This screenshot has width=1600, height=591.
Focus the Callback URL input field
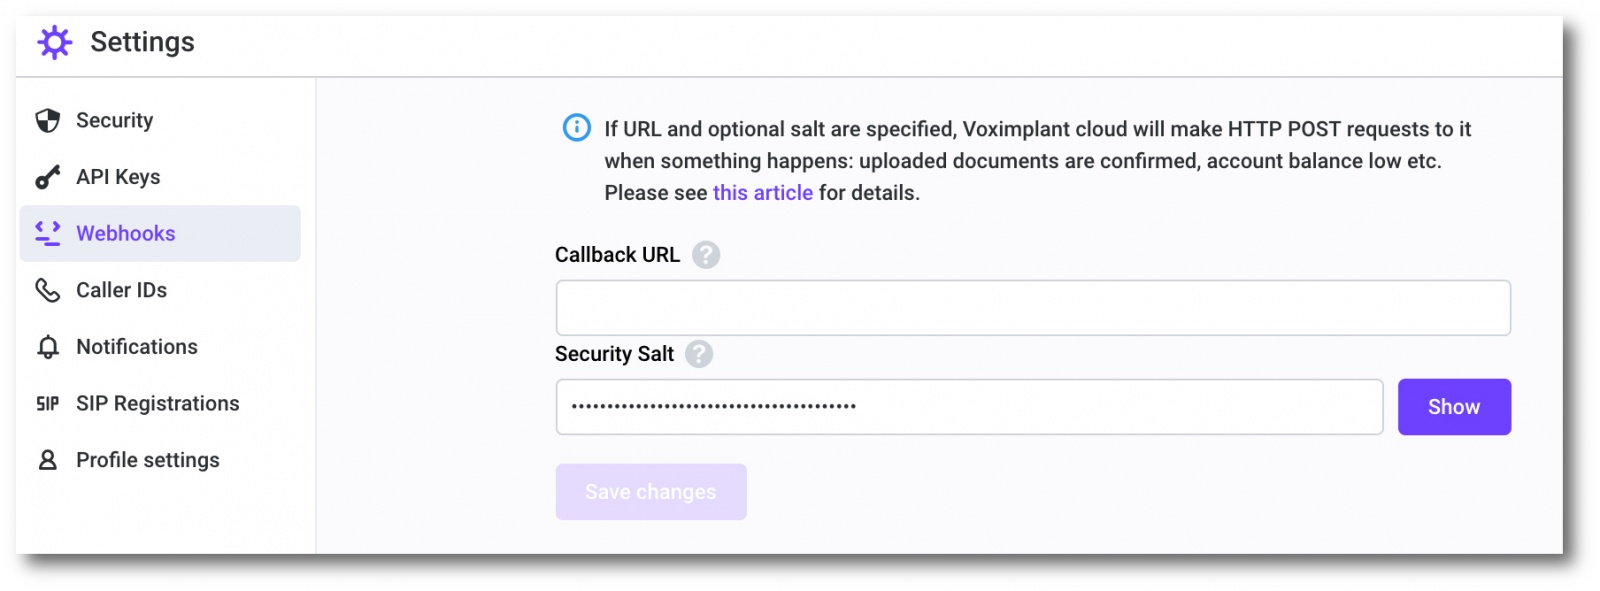1032,308
